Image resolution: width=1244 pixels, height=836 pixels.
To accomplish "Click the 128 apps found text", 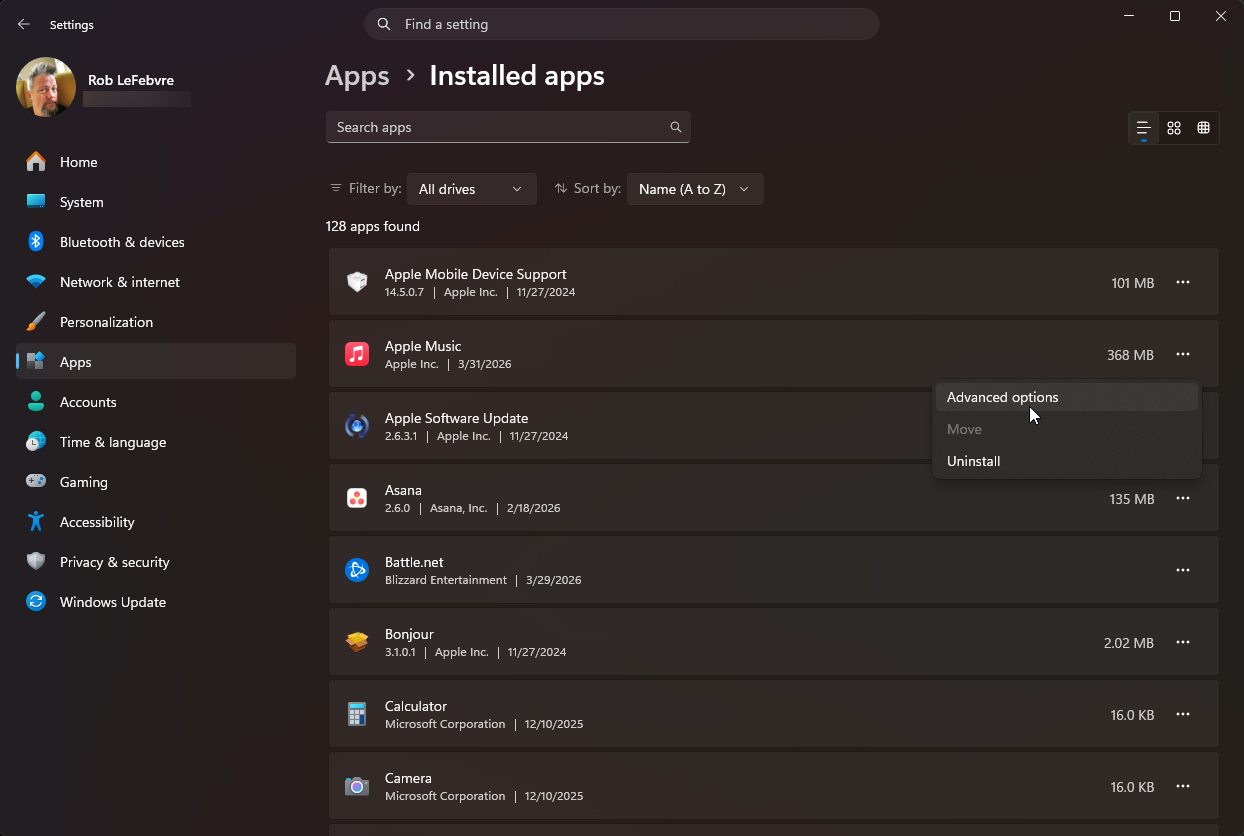I will coord(373,226).
